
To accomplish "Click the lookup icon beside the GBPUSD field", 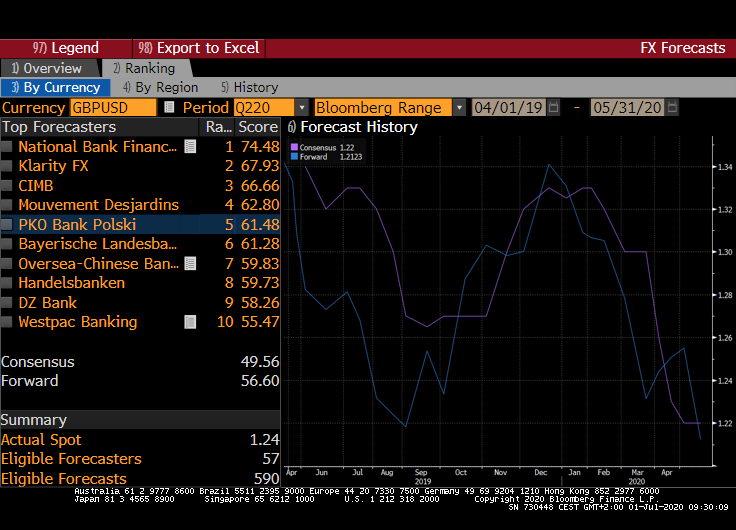I will point(169,108).
